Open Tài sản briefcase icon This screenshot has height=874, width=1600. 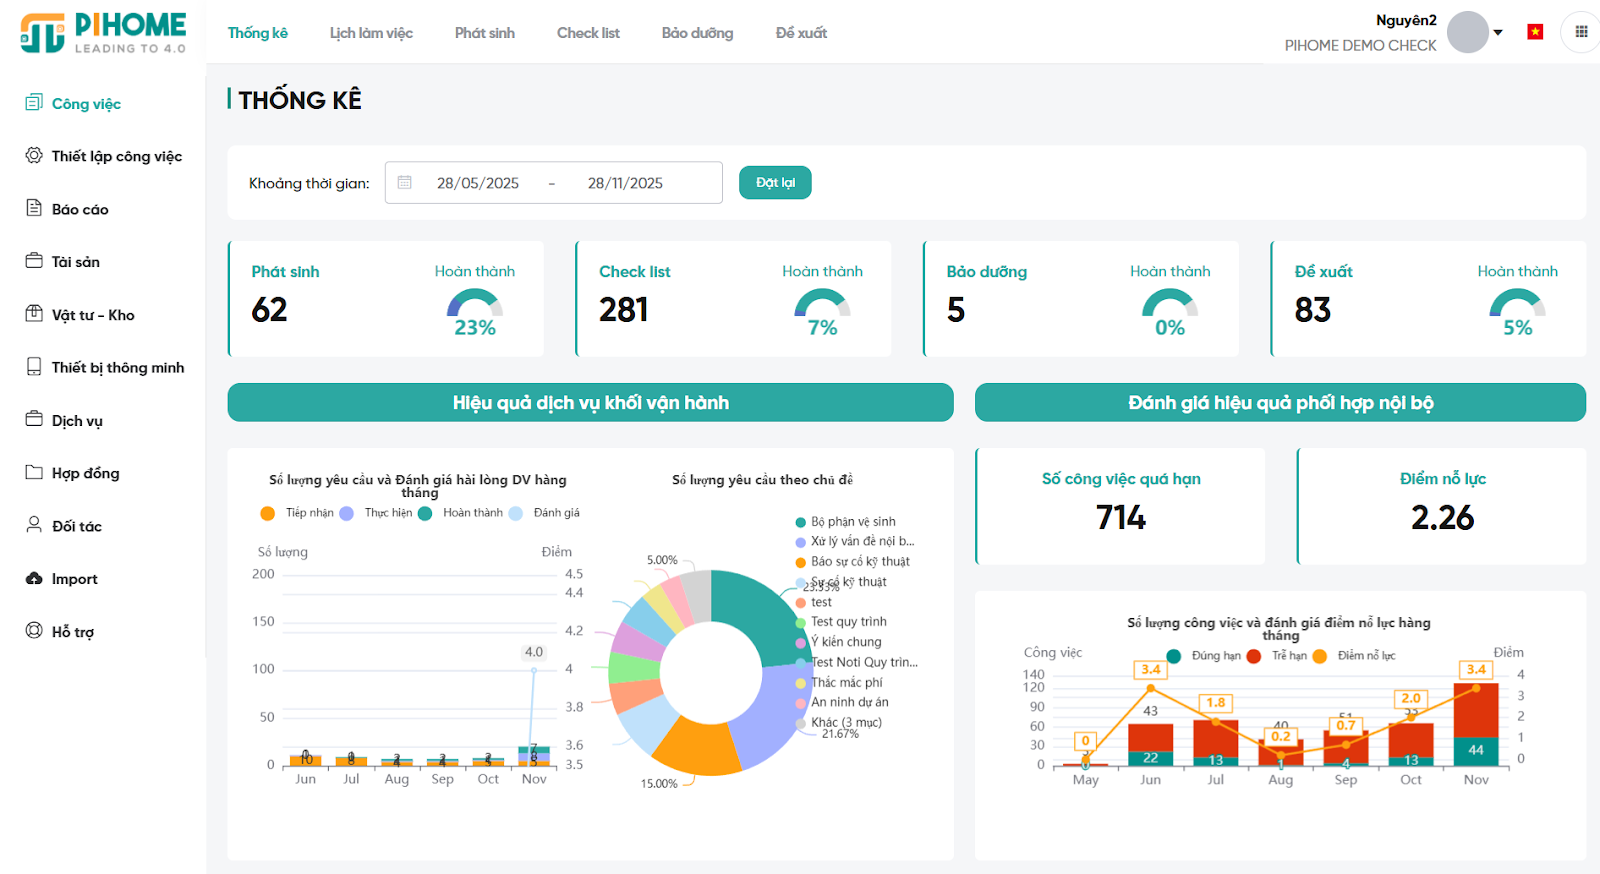point(34,261)
